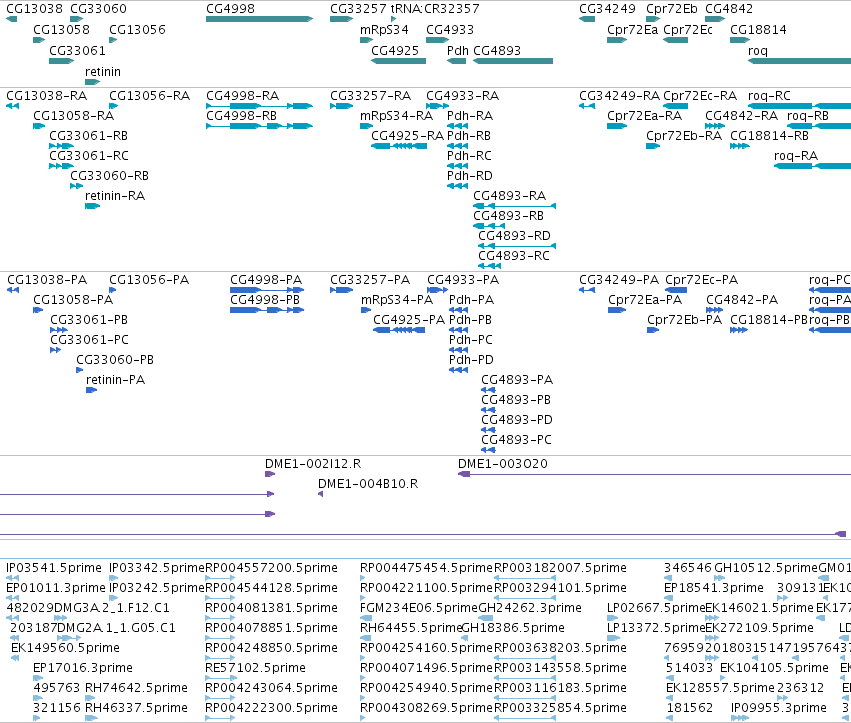Select the CG4925-PA protein glyph
This screenshot has width=851, height=723.
click(399, 330)
